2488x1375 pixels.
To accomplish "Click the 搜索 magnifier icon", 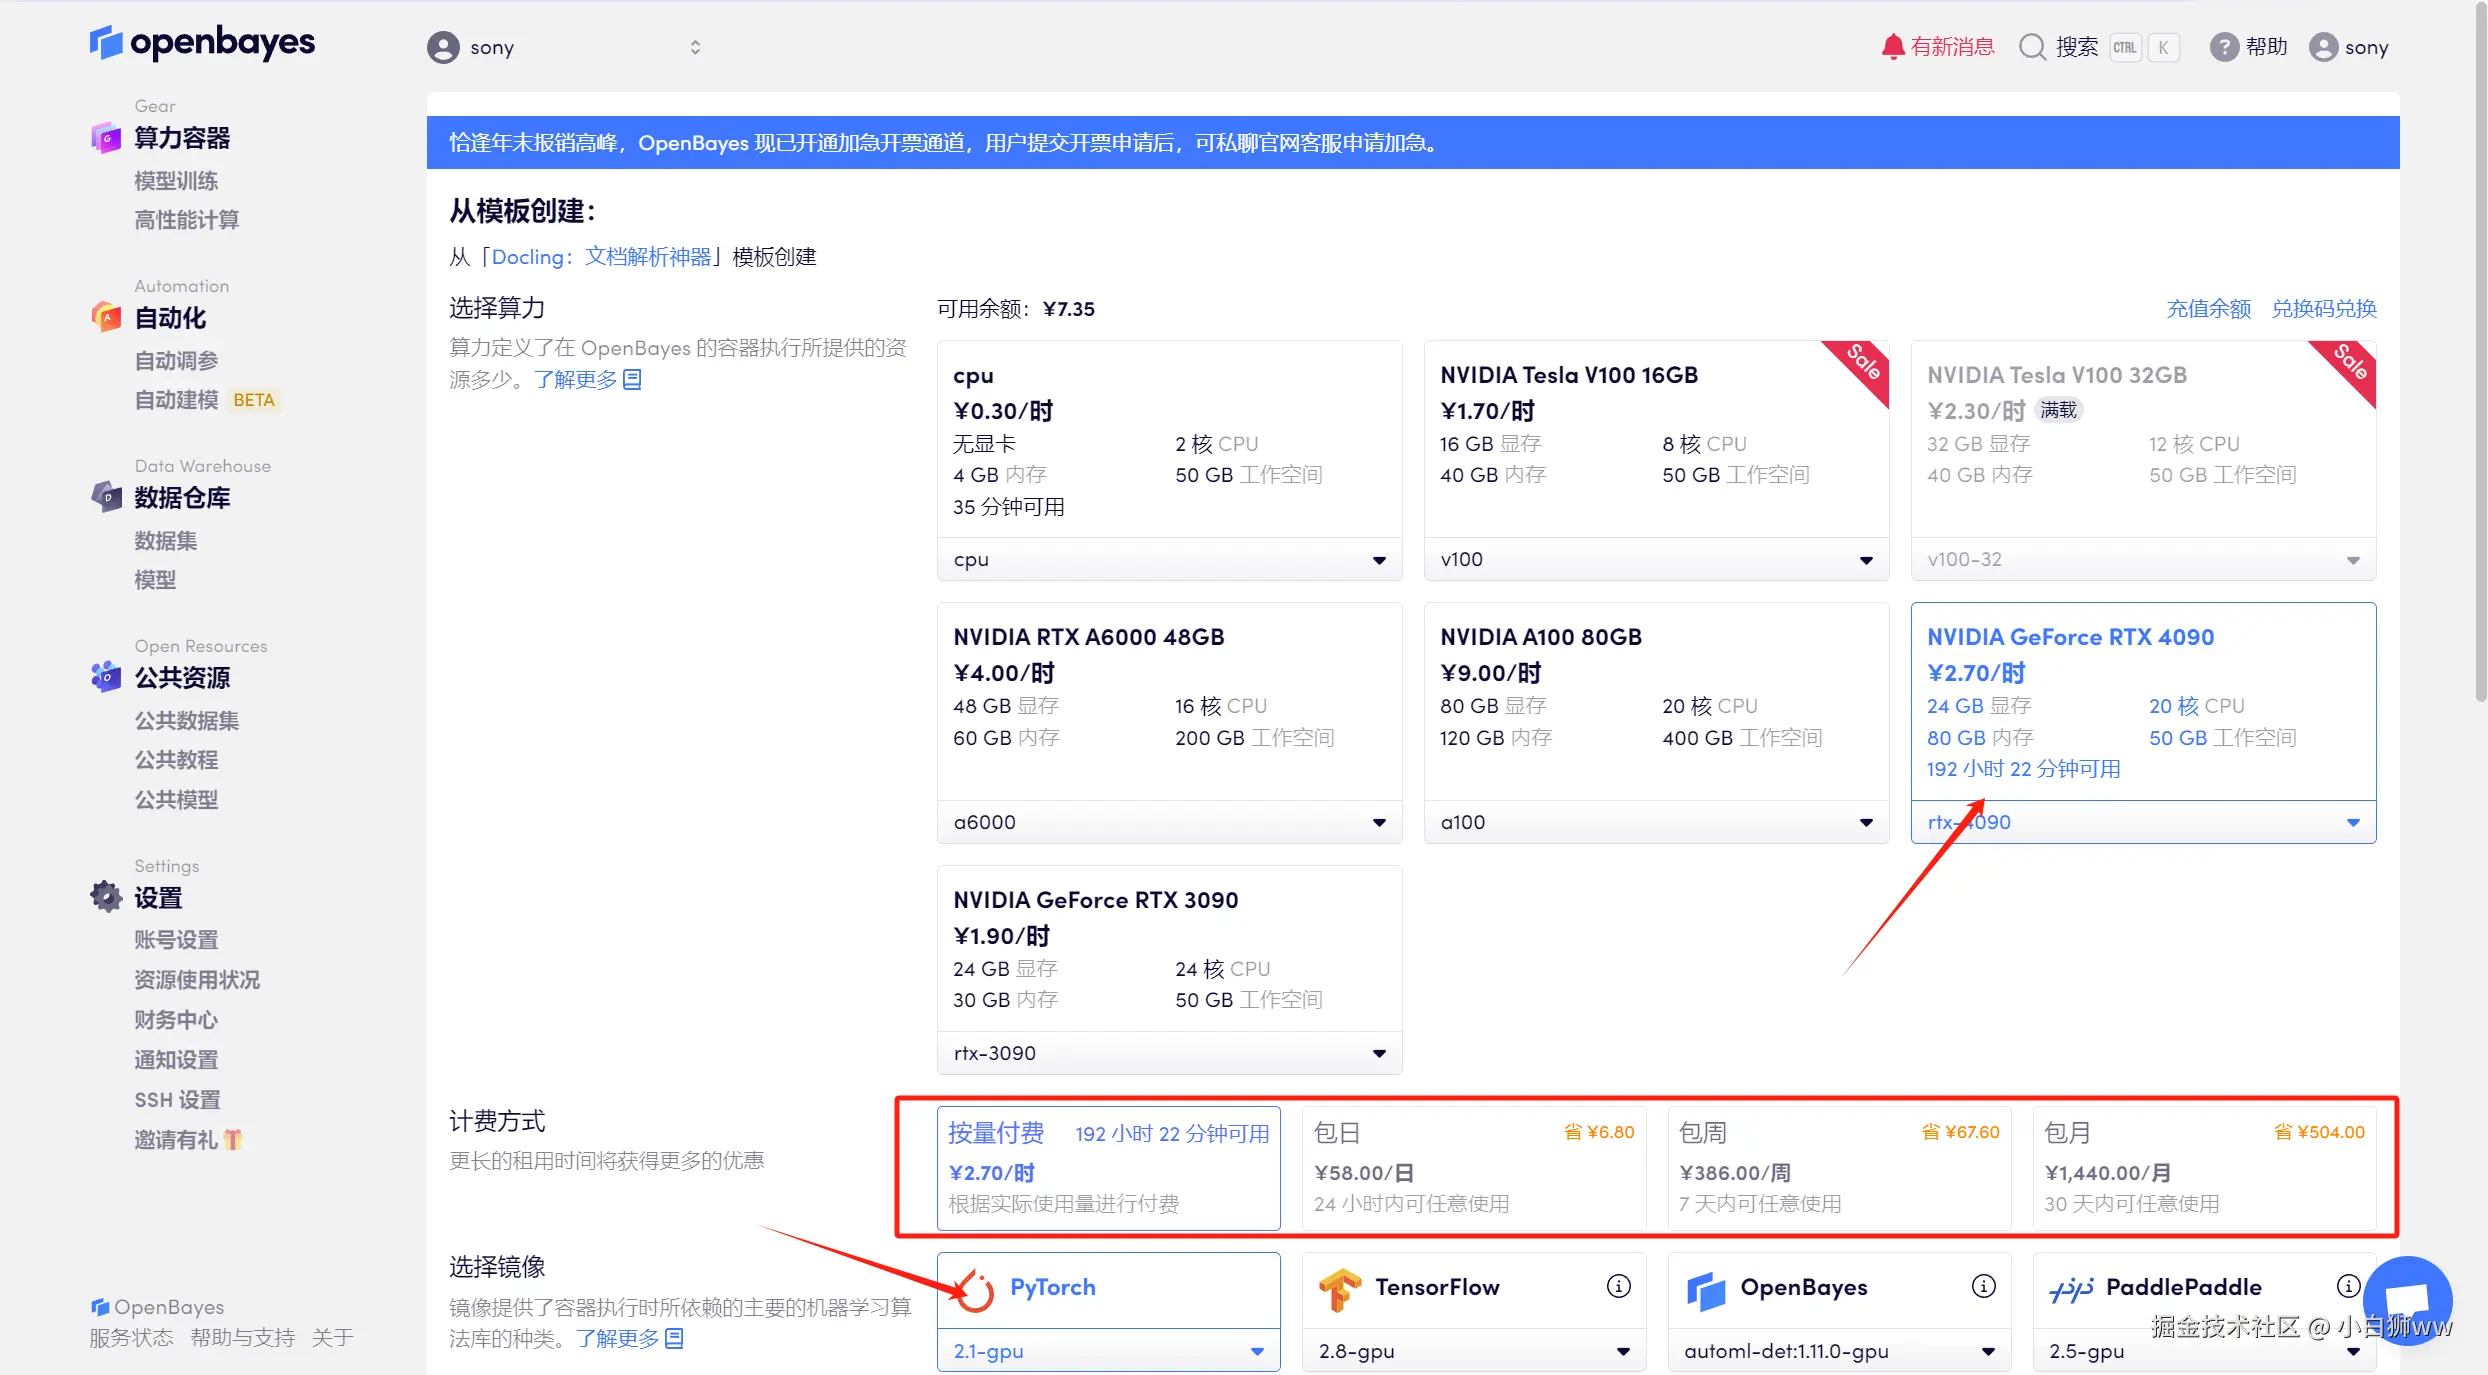I will tap(2032, 47).
